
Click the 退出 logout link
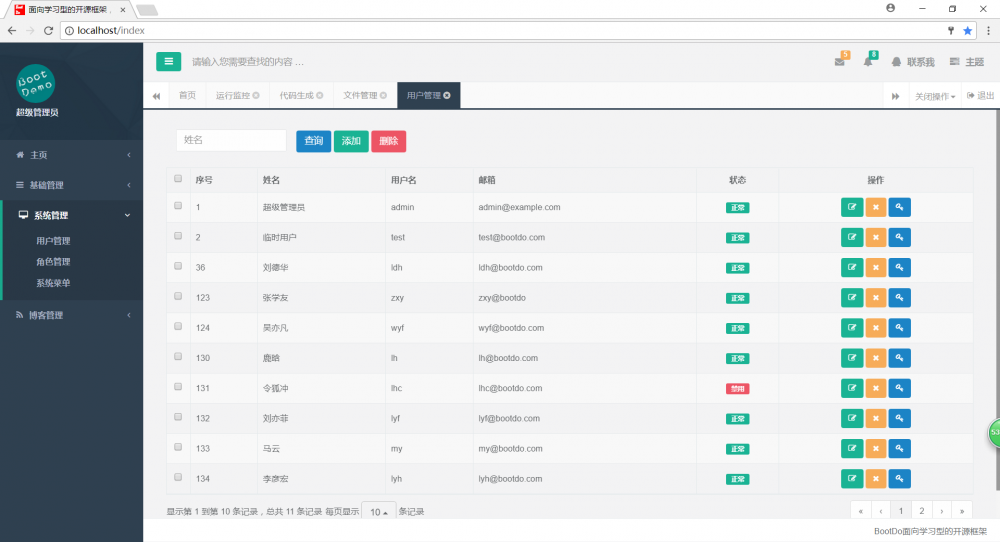click(980, 96)
